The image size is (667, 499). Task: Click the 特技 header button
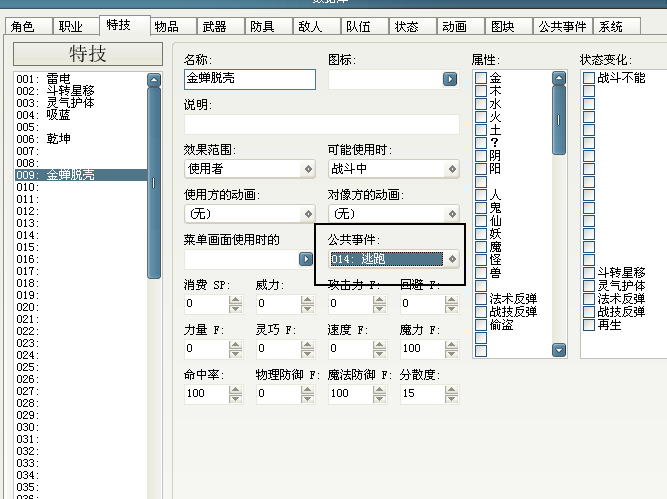tap(88, 54)
